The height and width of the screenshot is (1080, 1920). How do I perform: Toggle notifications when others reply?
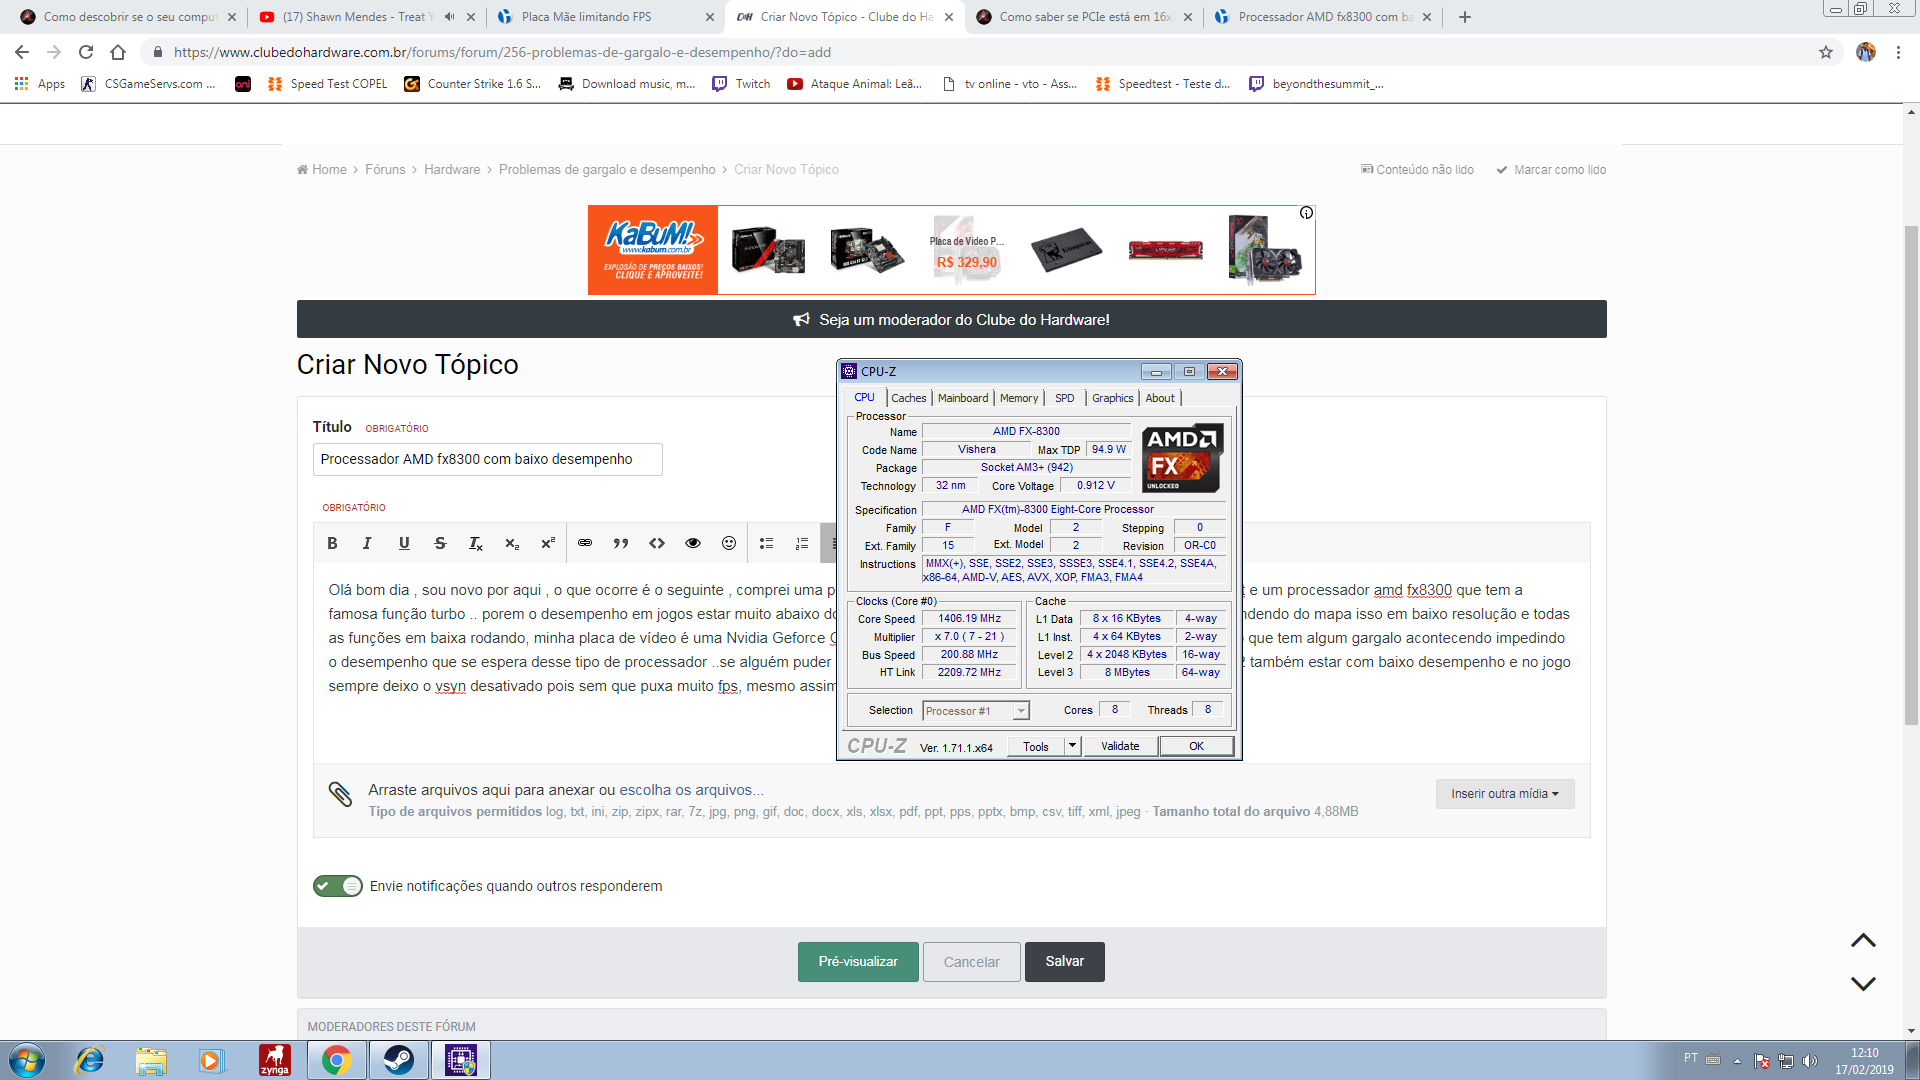[x=338, y=886]
